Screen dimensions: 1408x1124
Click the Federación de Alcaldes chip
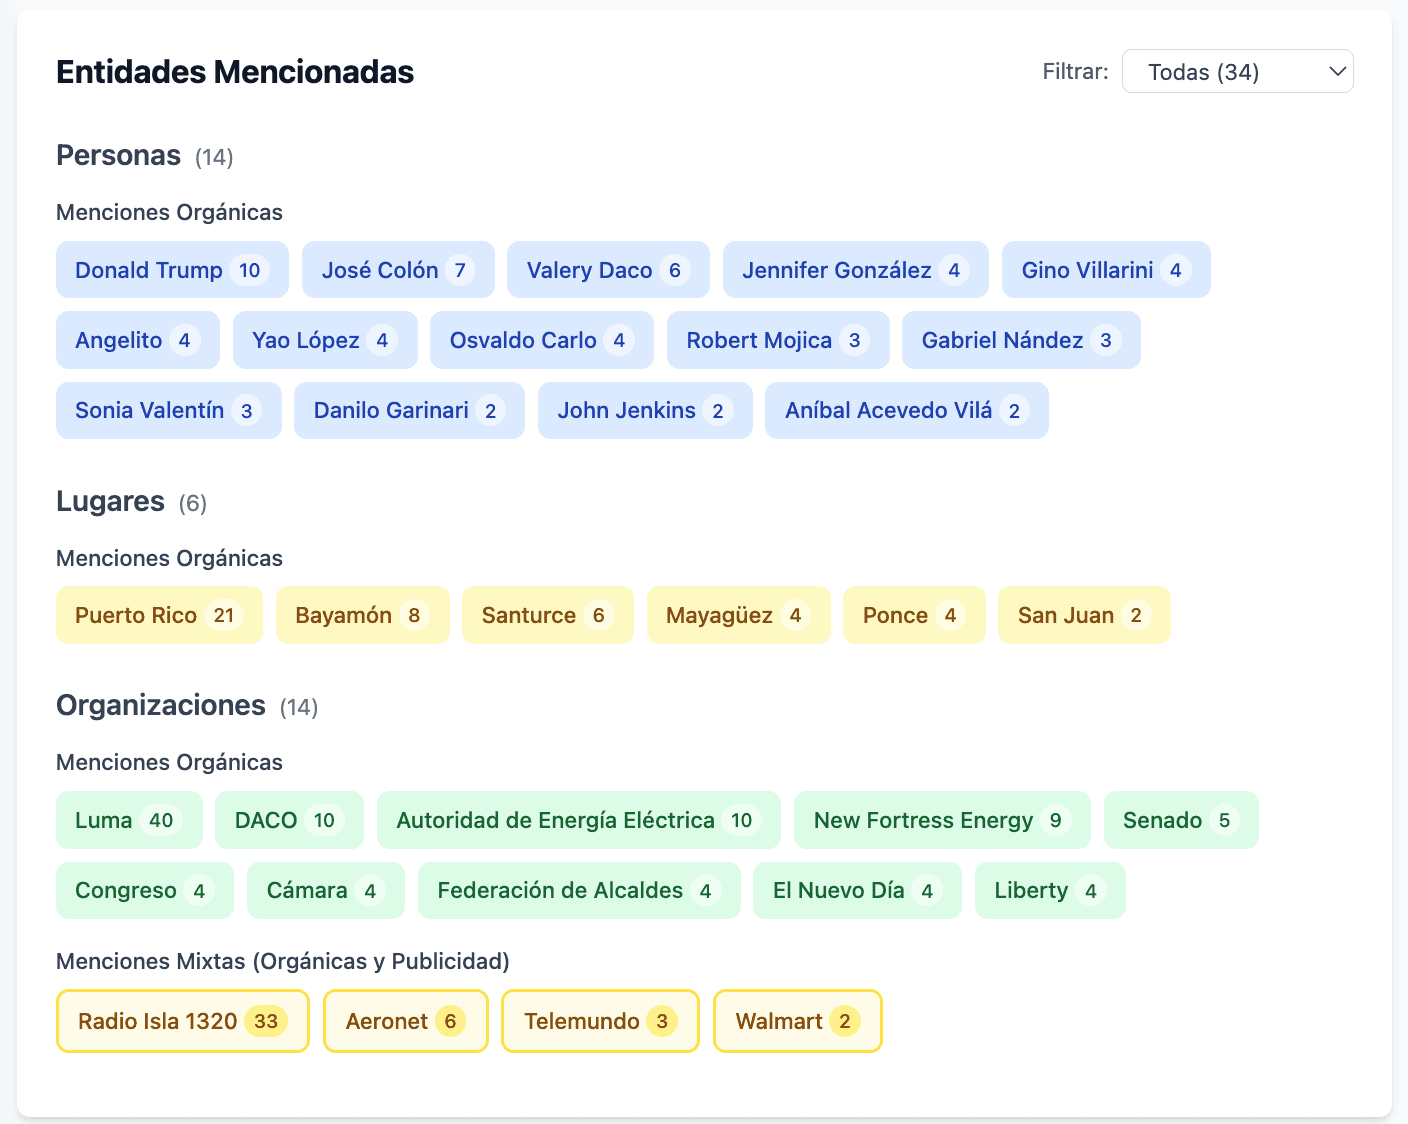point(578,891)
